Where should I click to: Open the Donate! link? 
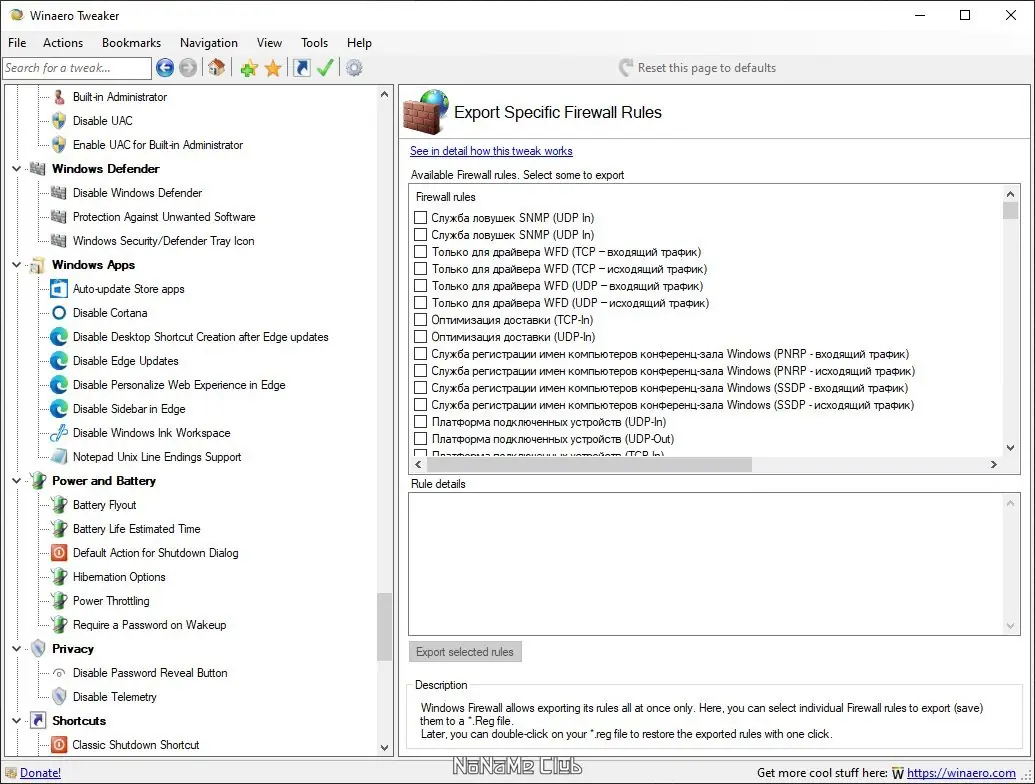[40, 773]
